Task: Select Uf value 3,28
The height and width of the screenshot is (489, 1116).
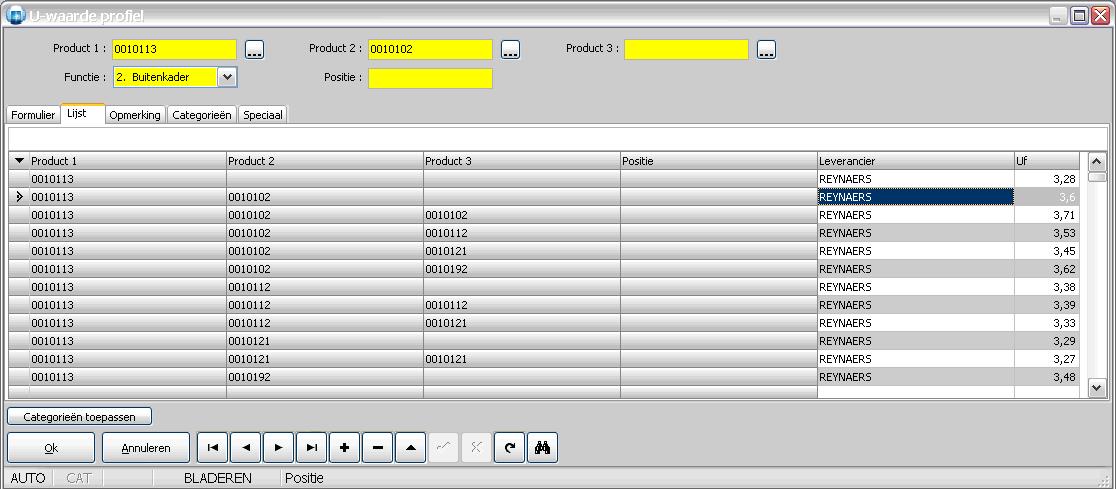Action: [x=1047, y=179]
